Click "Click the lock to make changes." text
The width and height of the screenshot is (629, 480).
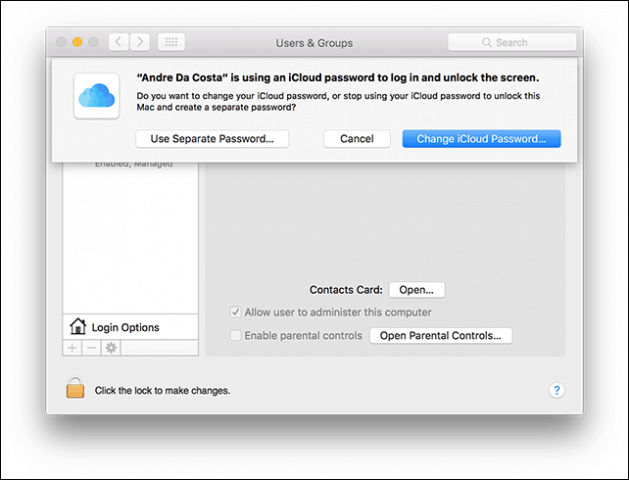click(x=162, y=391)
